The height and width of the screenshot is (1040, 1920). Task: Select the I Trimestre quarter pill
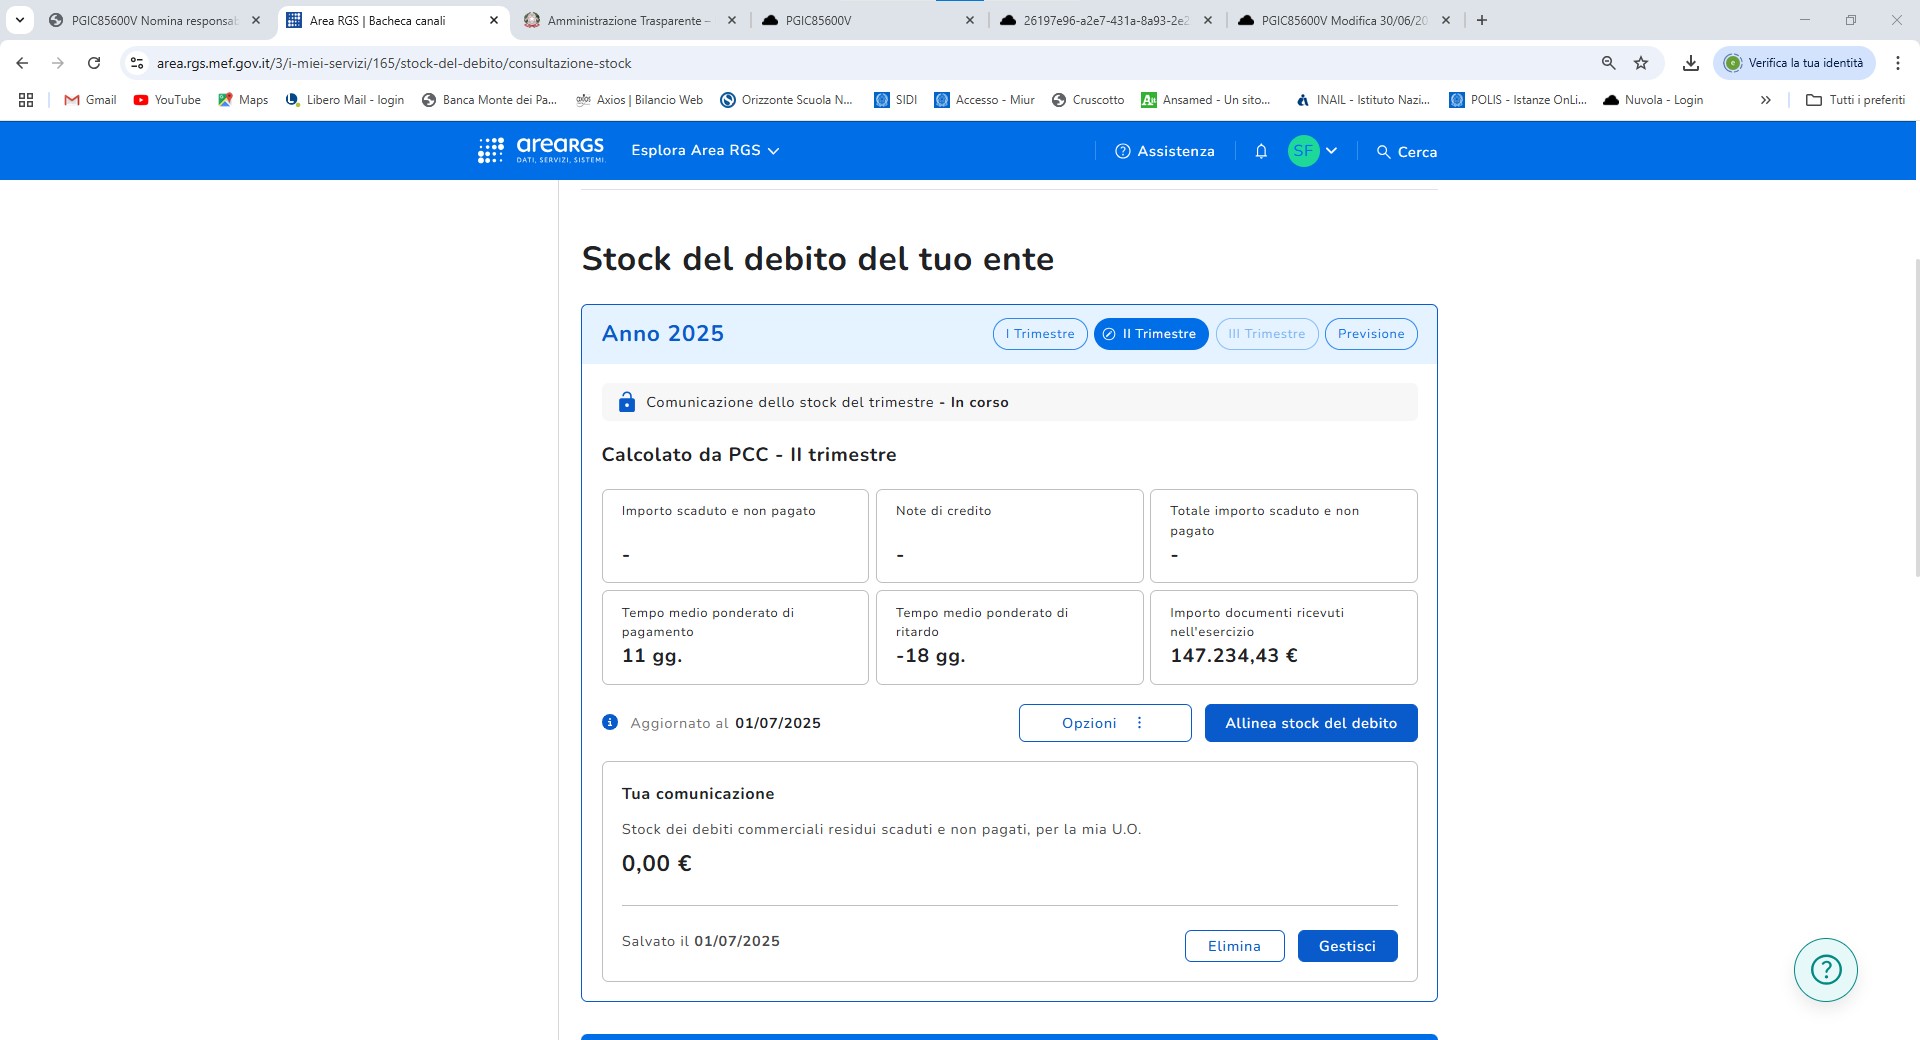pyautogui.click(x=1039, y=334)
